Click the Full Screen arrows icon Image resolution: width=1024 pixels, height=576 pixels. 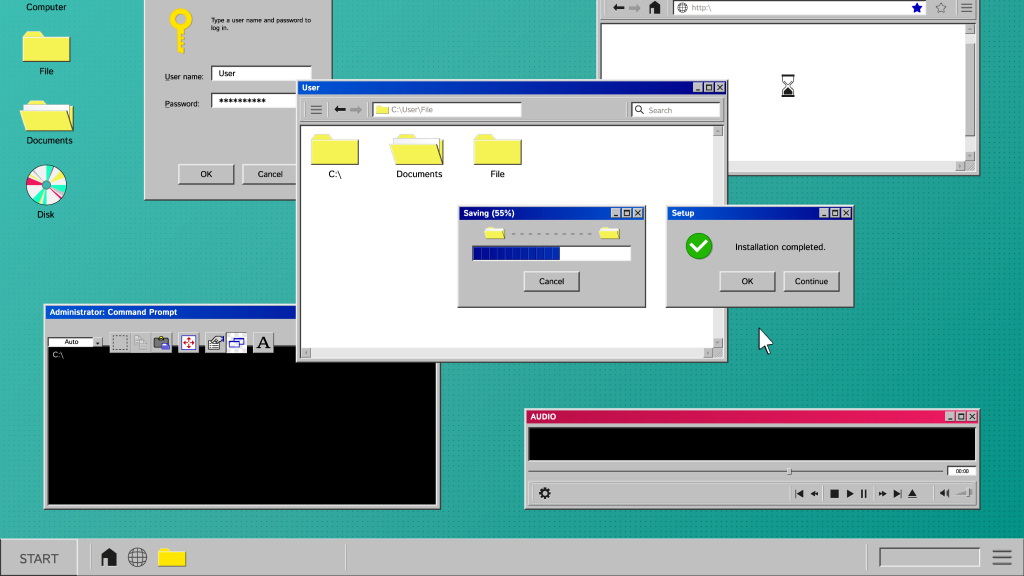188,343
